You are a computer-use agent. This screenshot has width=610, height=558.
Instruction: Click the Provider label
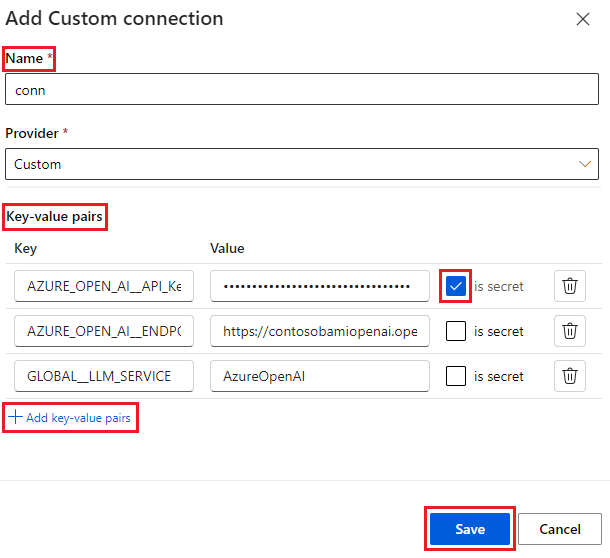[x=32, y=133]
